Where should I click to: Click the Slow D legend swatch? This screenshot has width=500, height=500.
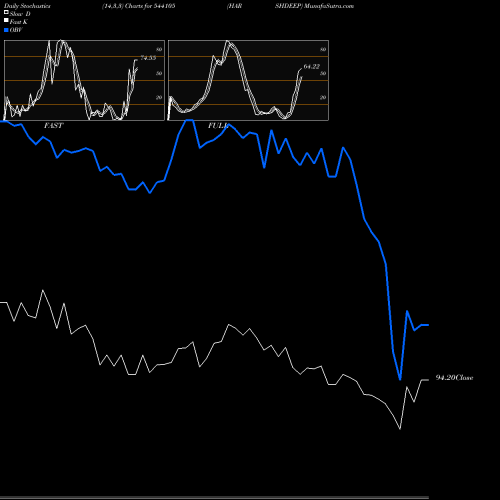(x=6, y=12)
